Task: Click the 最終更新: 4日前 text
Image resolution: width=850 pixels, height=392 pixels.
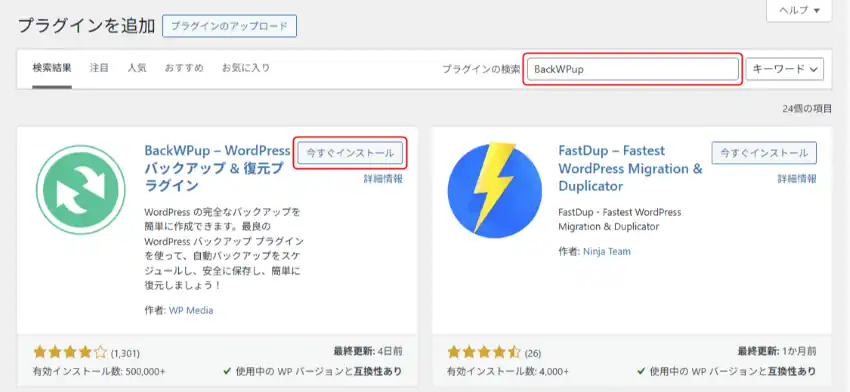Action: point(368,351)
